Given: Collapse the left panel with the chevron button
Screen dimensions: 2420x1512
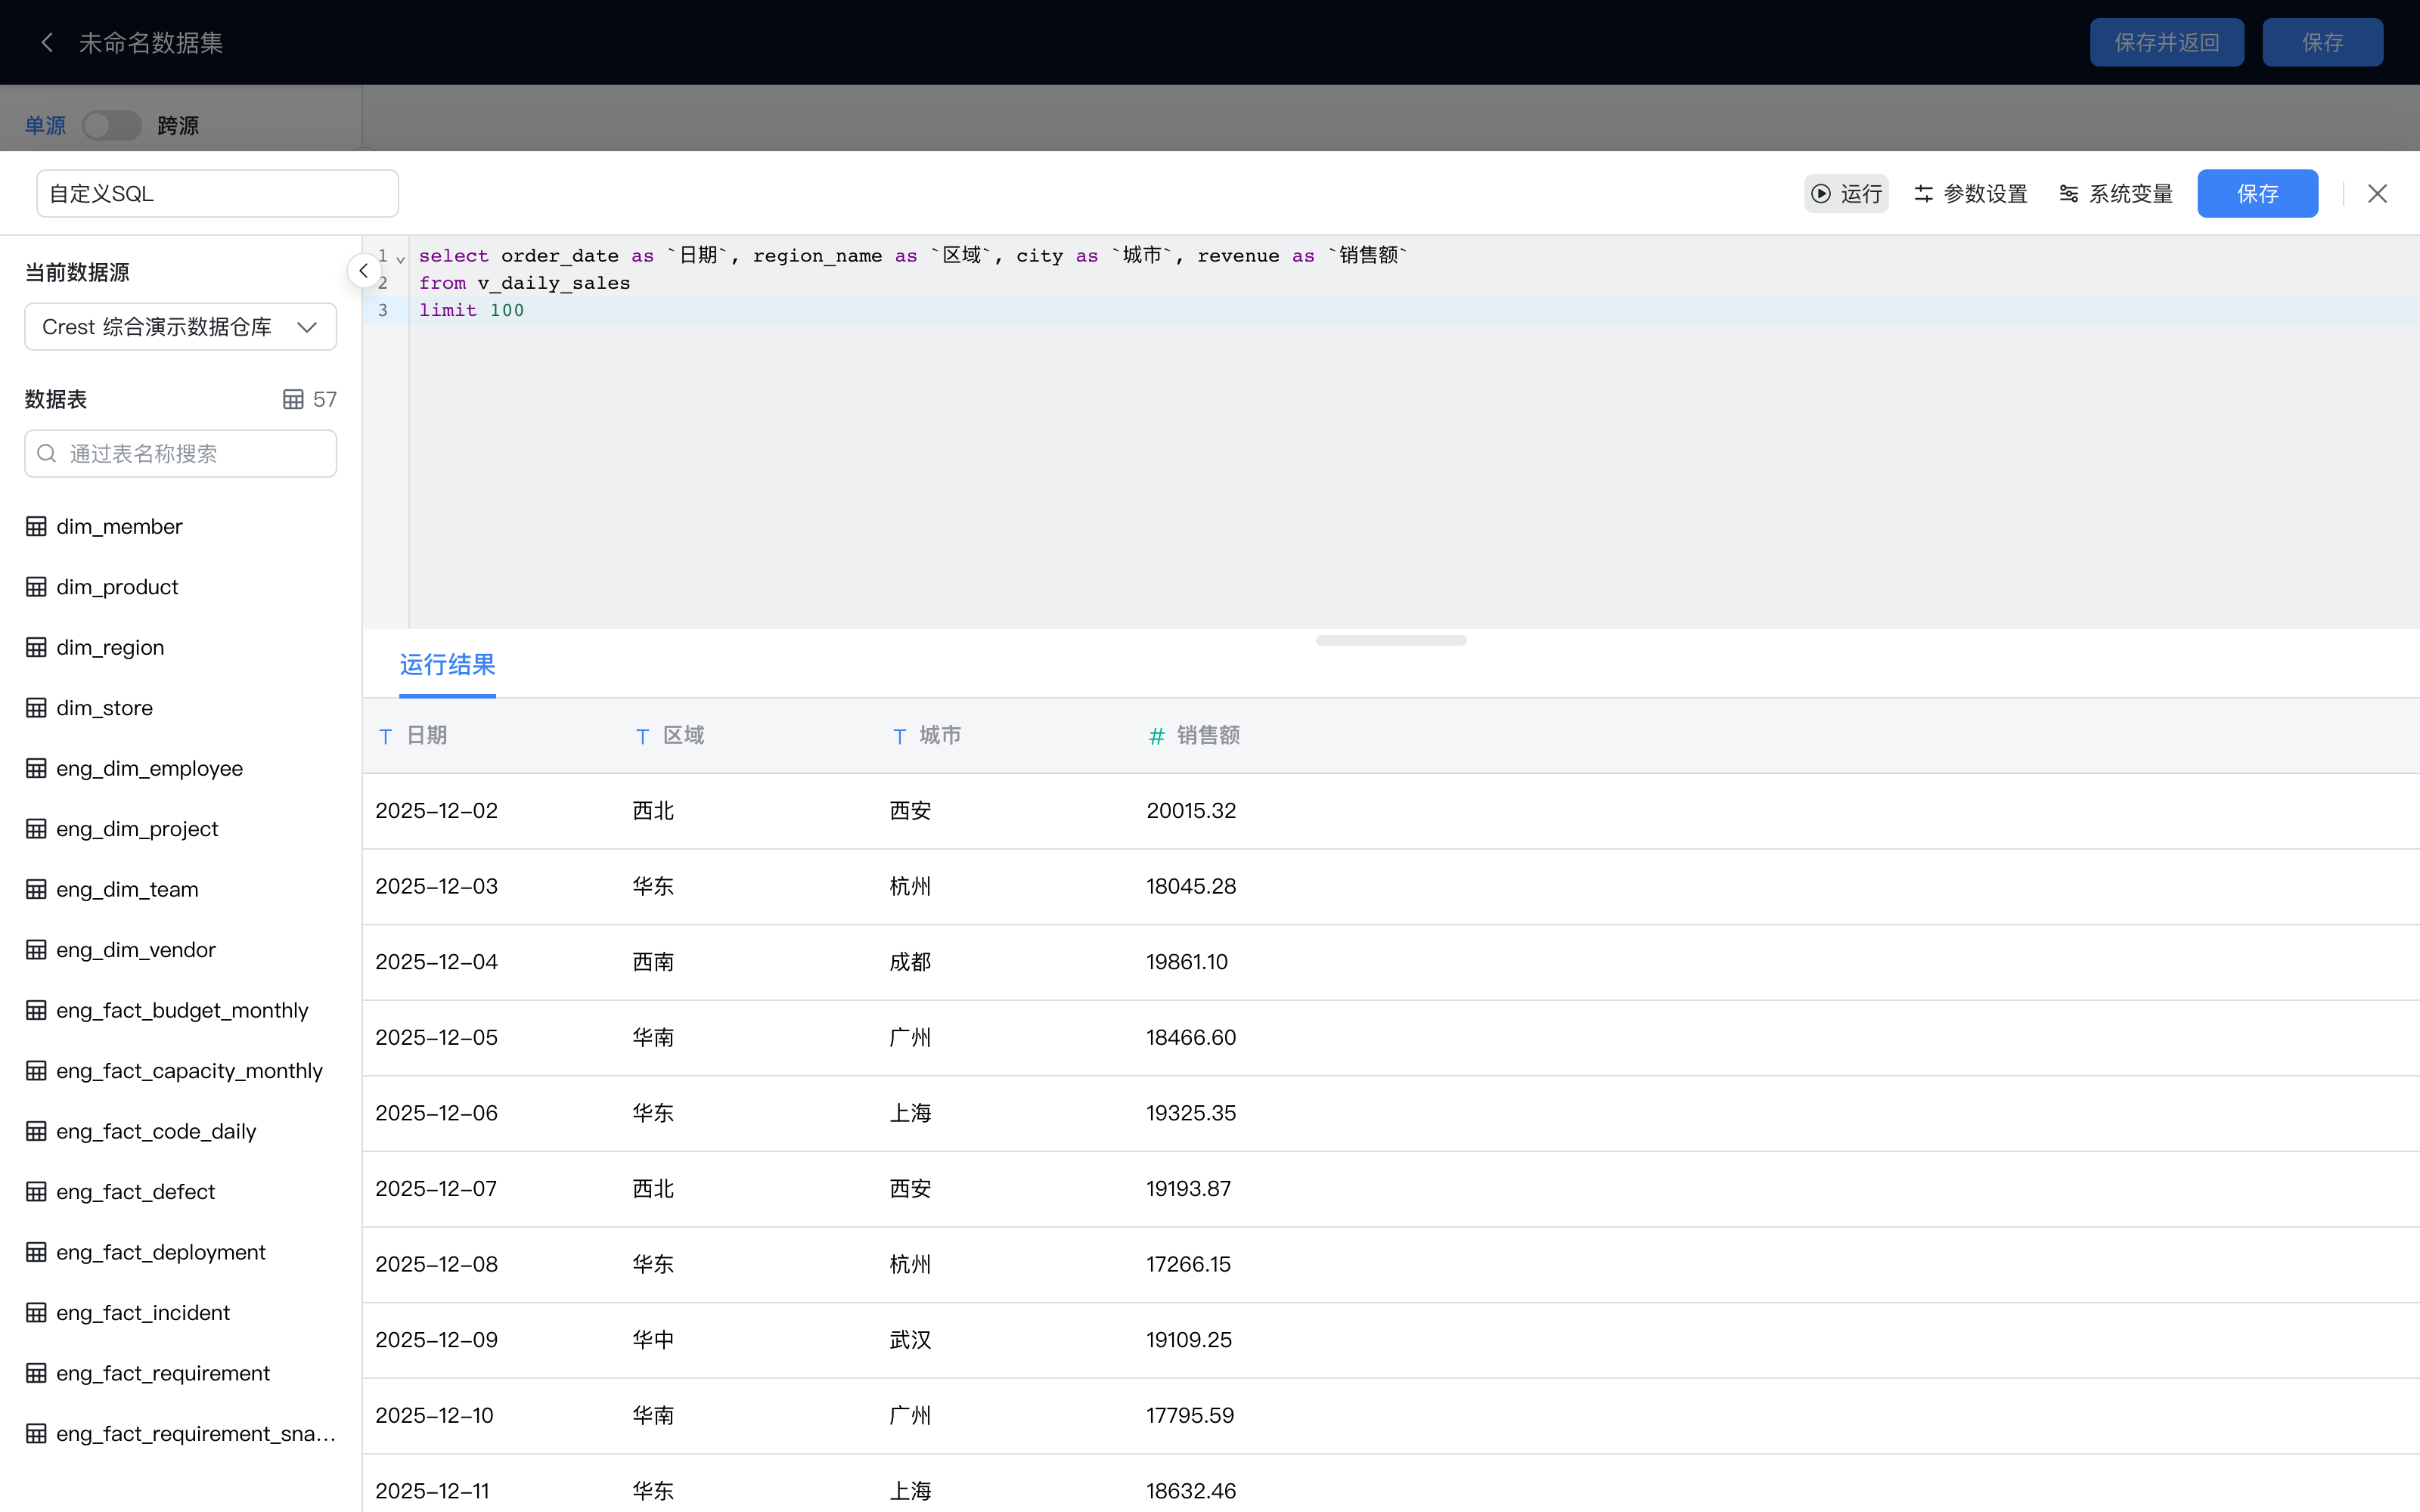Looking at the screenshot, I should click(x=363, y=271).
